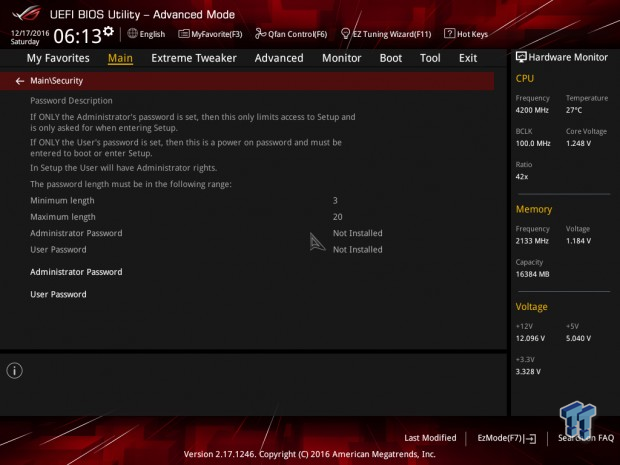620x465 pixels.
Task: Click the MyFavorite list icon
Action: click(x=183, y=34)
